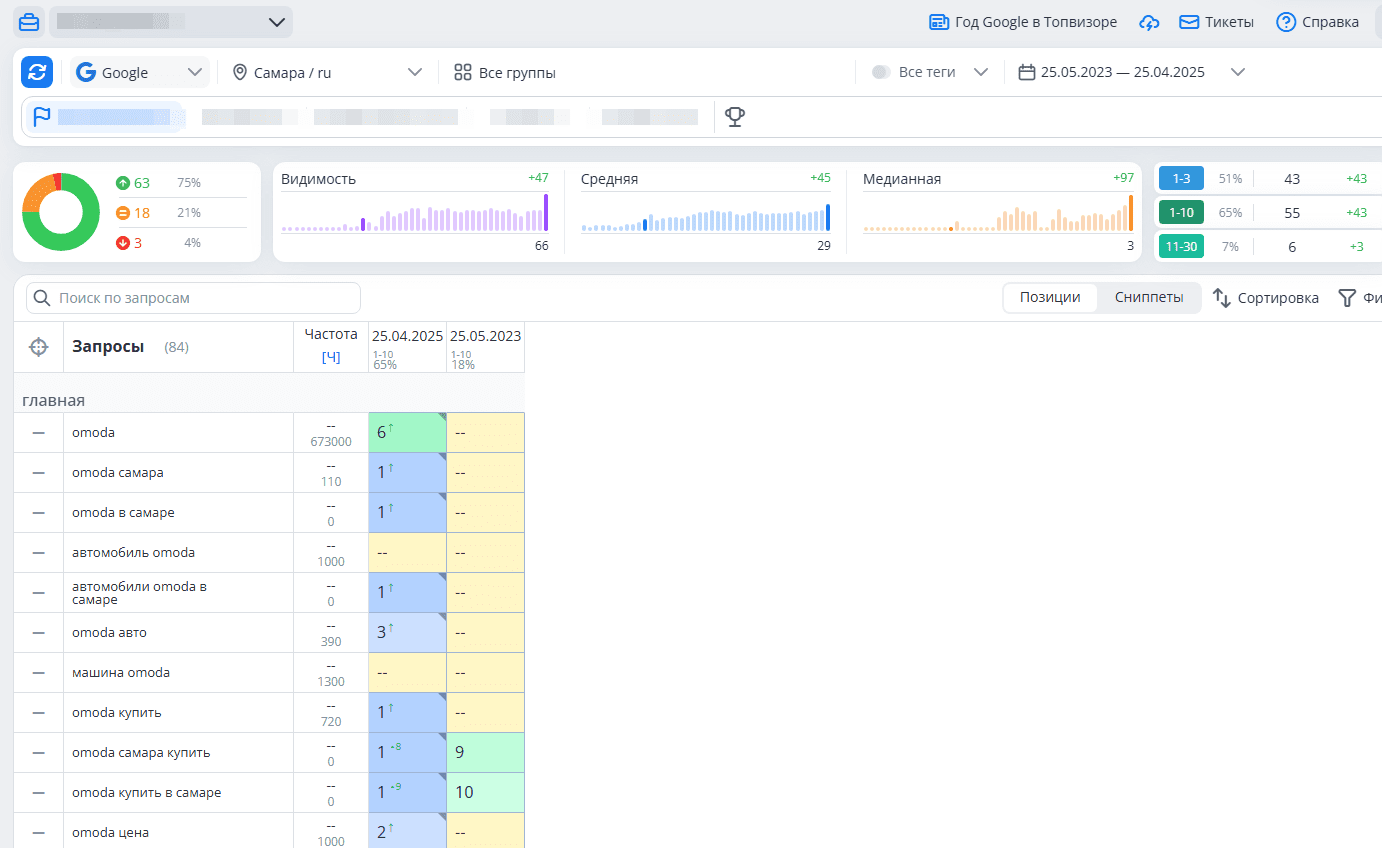1382x848 pixels.
Task: Open the Сортировка options
Action: 1266,297
